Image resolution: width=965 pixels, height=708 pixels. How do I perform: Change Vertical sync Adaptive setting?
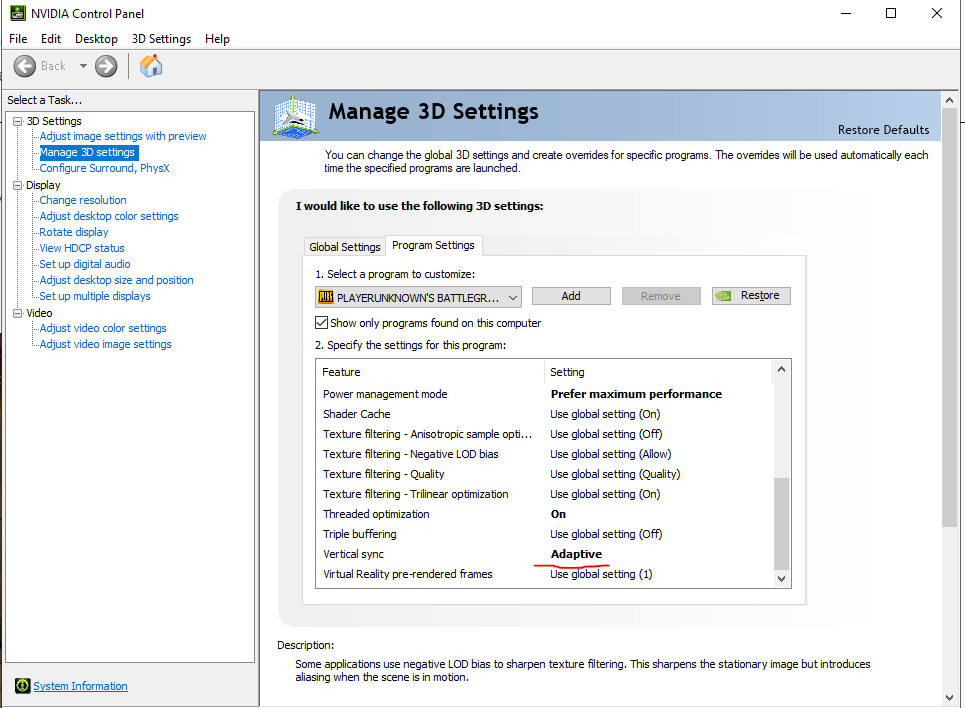[576, 554]
